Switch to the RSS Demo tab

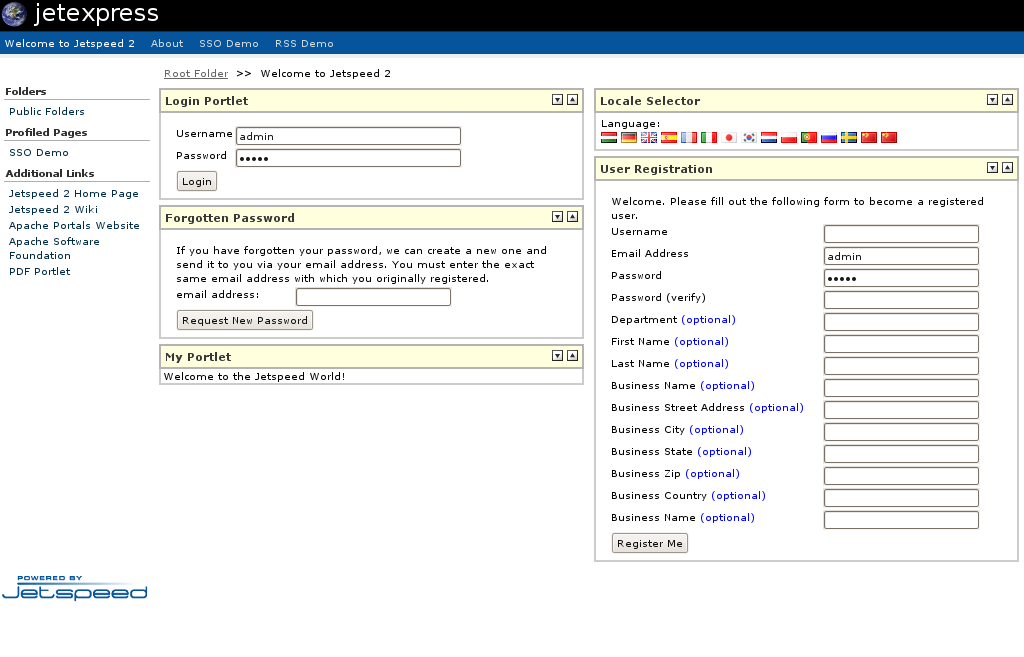pos(304,44)
